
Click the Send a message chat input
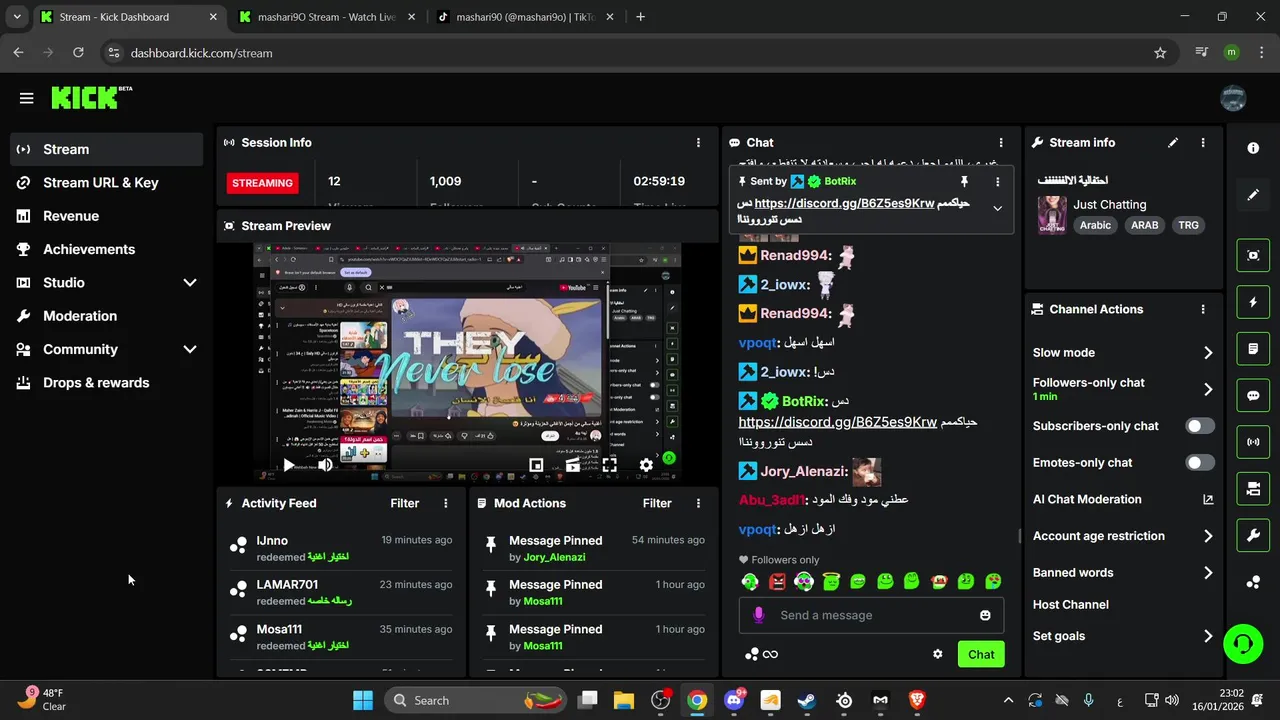872,615
